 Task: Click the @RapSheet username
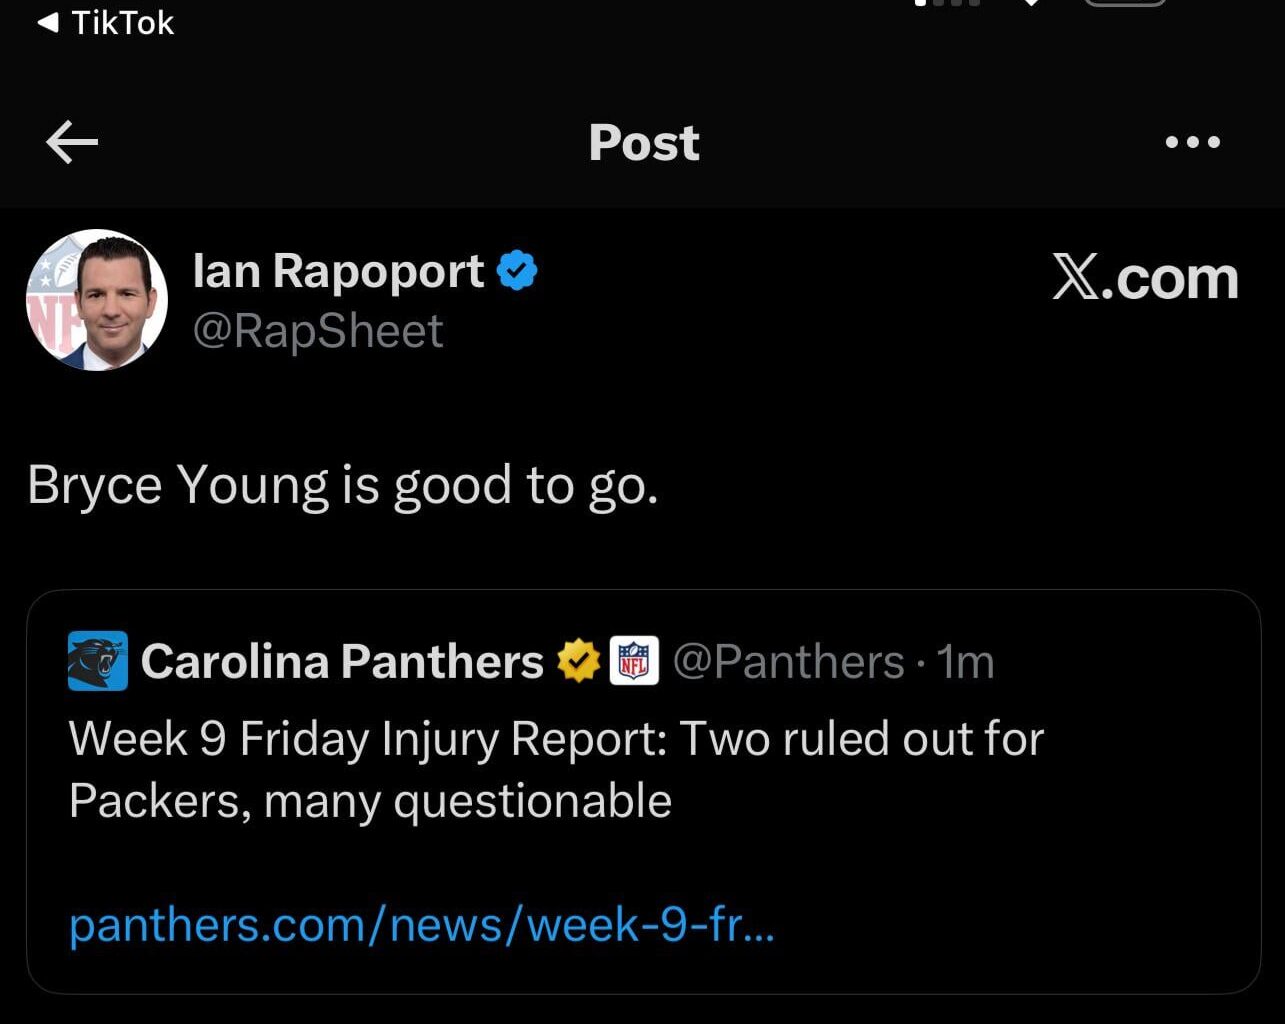click(317, 331)
